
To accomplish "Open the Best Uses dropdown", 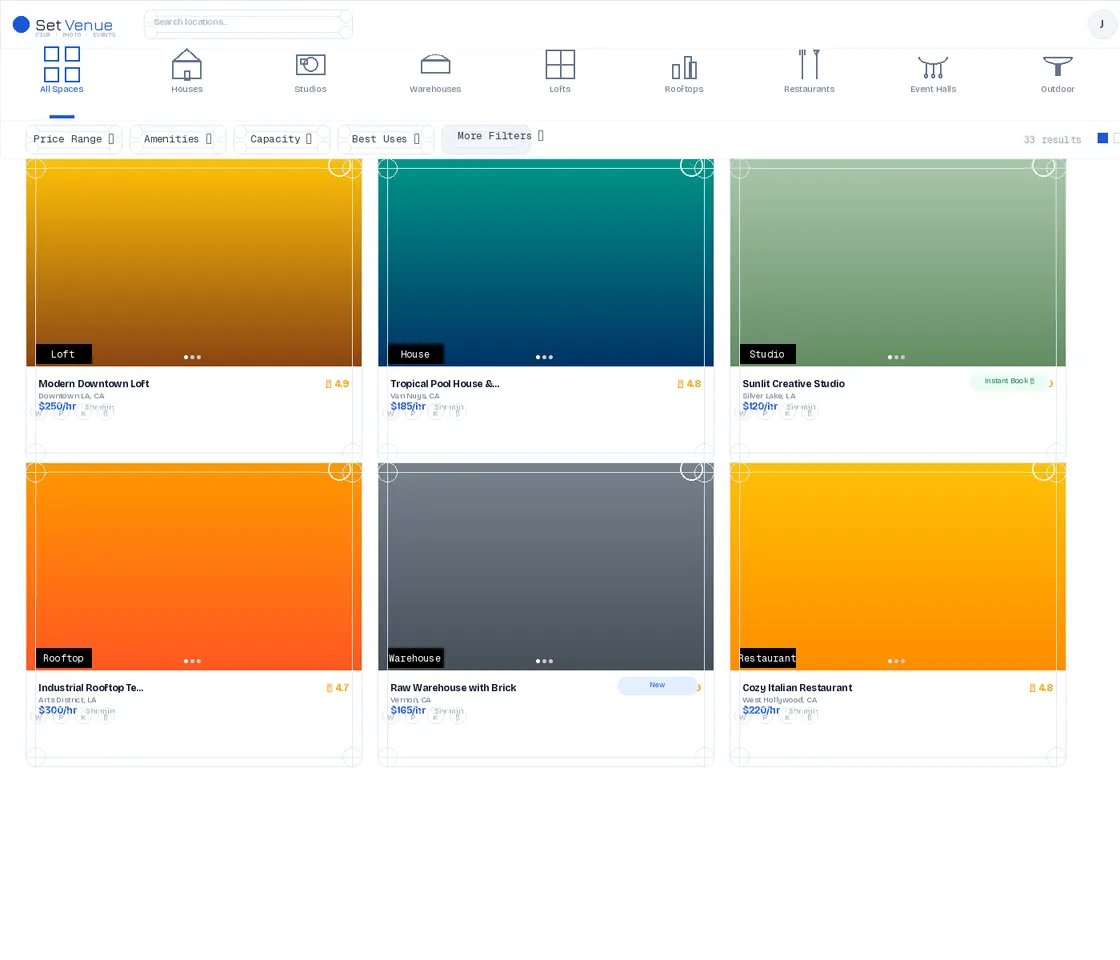I will pyautogui.click(x=386, y=139).
